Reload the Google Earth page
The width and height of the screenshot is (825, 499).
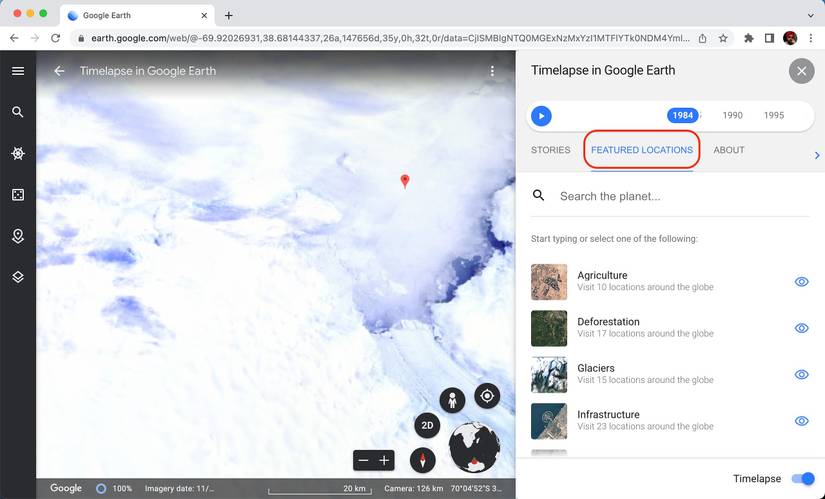[55, 38]
